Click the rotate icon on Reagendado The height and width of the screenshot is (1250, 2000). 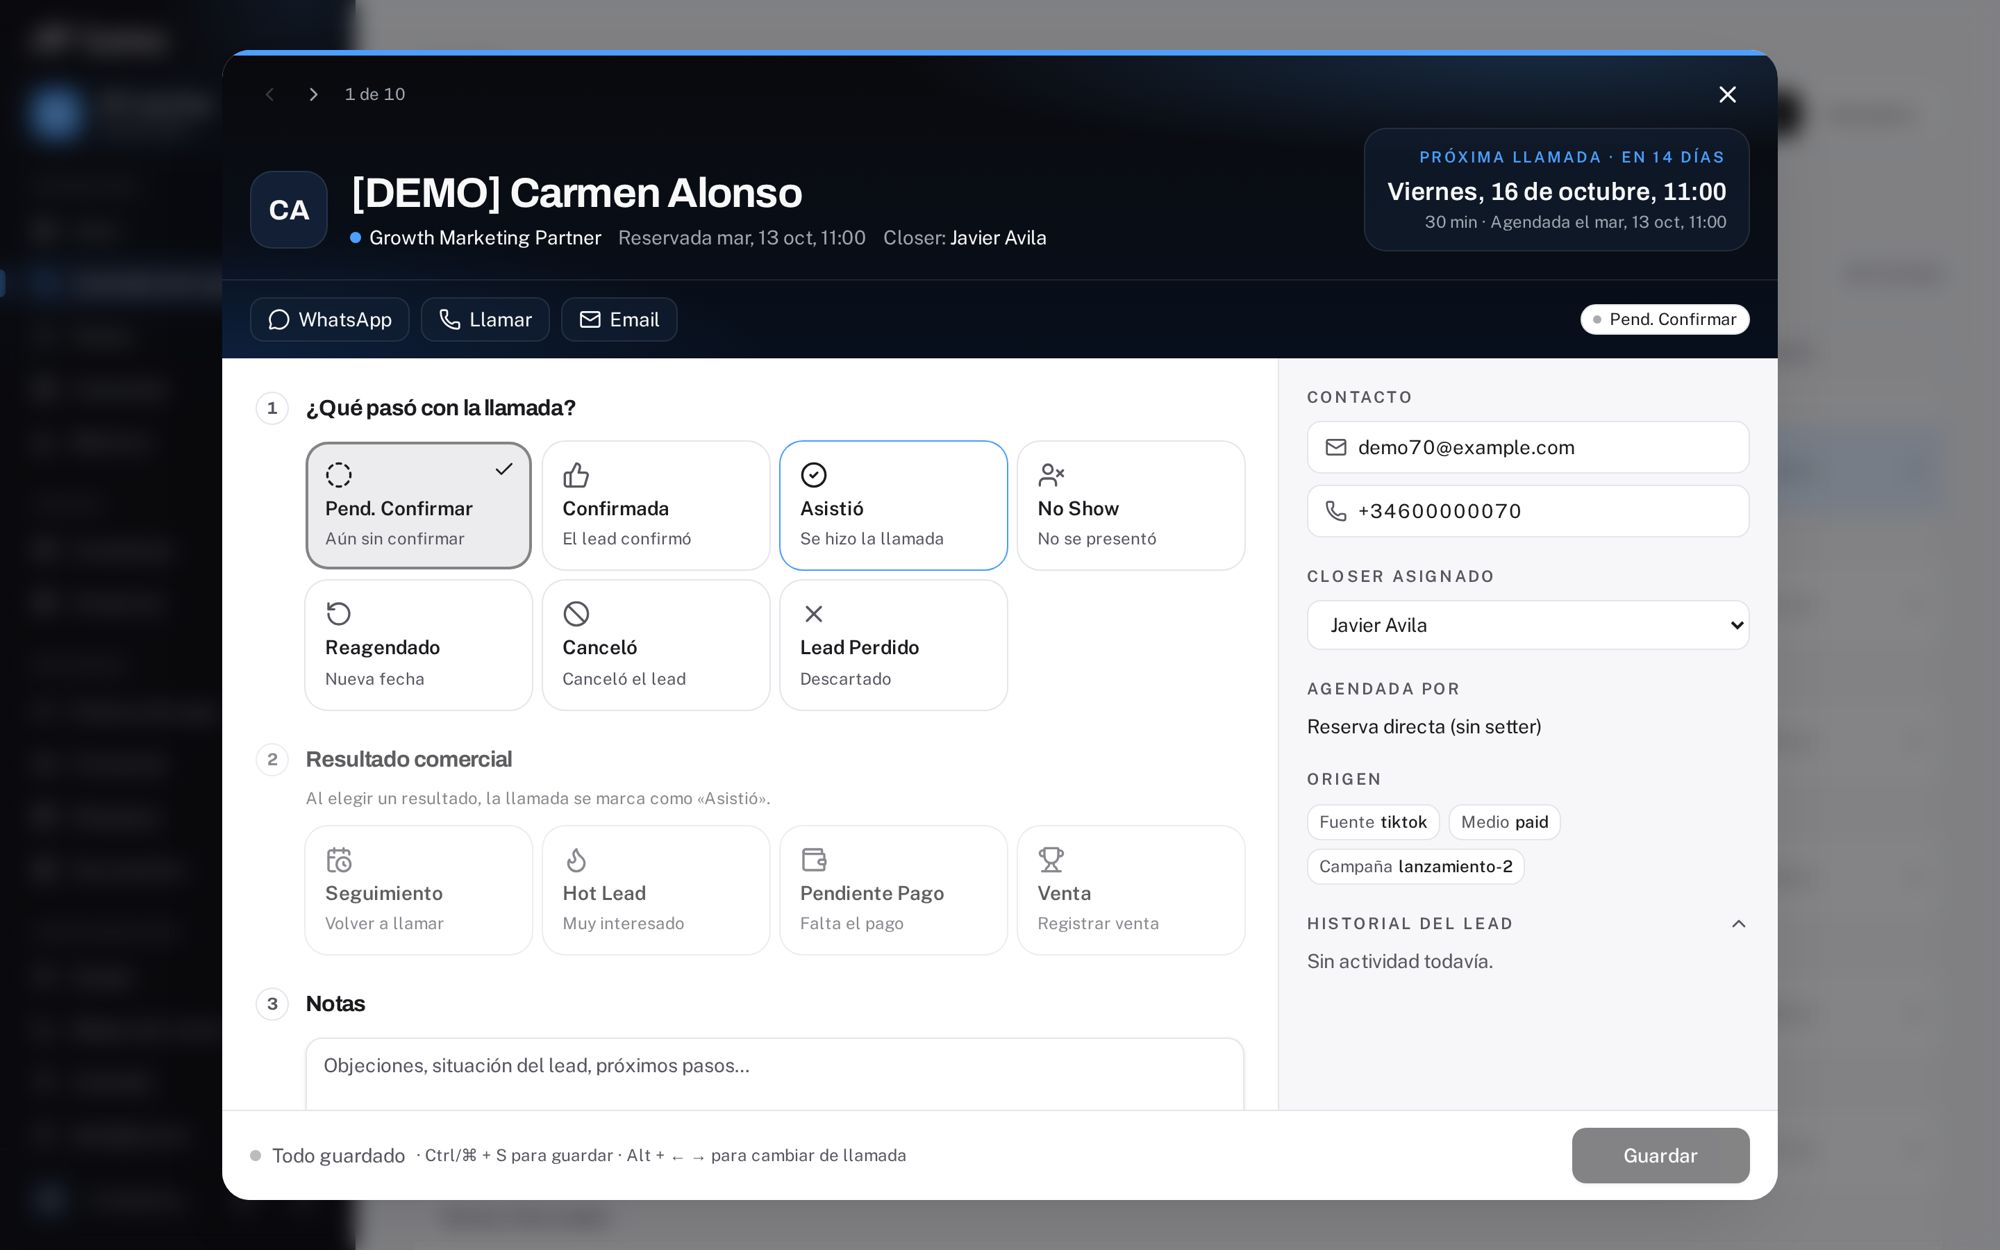[x=339, y=613]
